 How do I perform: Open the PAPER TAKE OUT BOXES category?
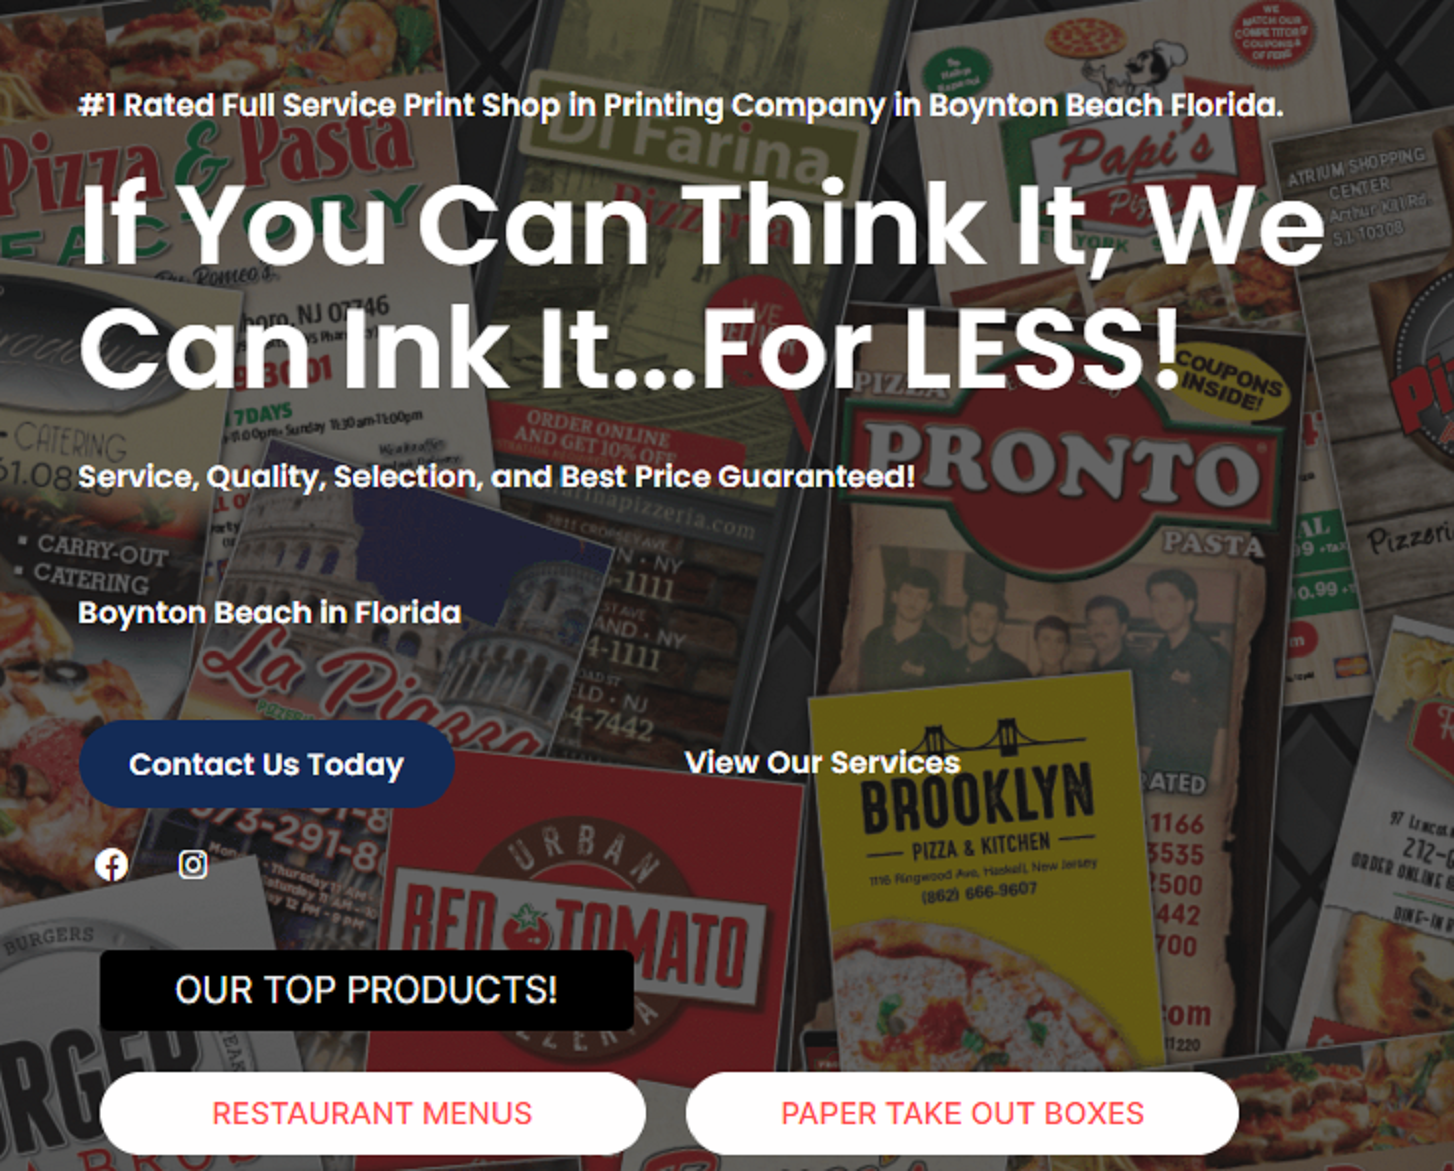point(962,1113)
